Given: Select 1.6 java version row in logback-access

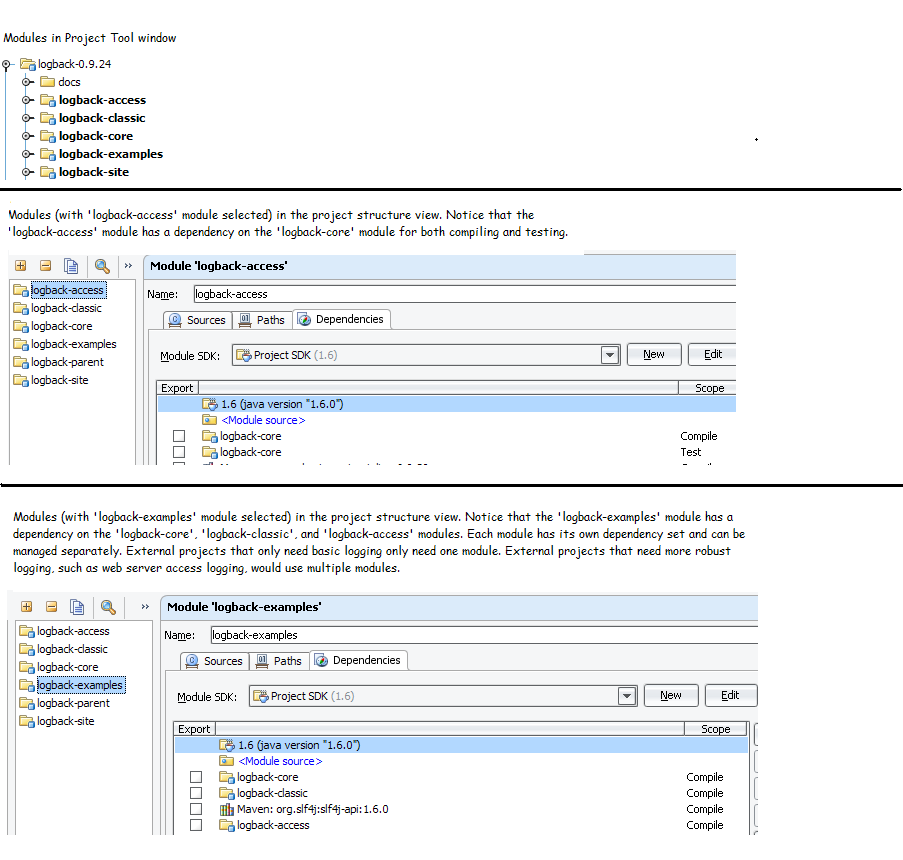Looking at the screenshot, I should [447, 404].
